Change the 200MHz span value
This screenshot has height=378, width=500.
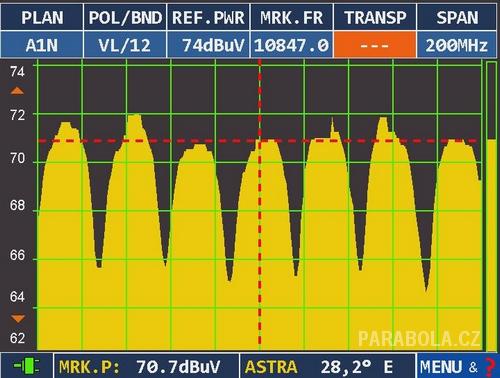(x=457, y=45)
